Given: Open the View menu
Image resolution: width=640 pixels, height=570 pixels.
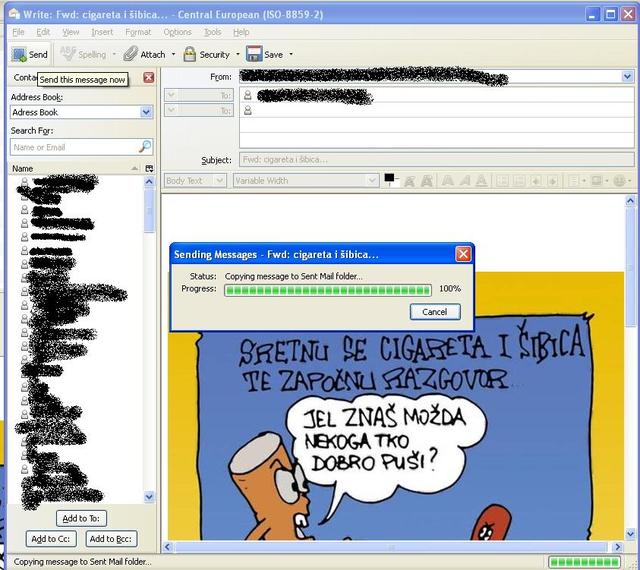Looking at the screenshot, I should (71, 32).
